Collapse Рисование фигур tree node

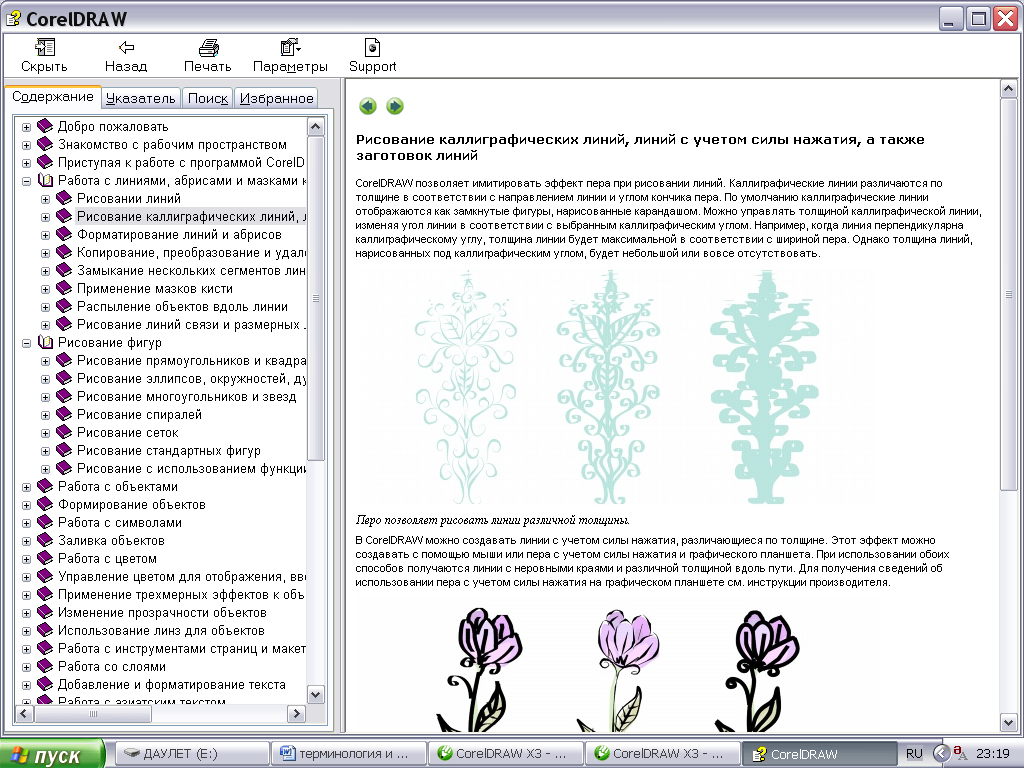point(26,343)
